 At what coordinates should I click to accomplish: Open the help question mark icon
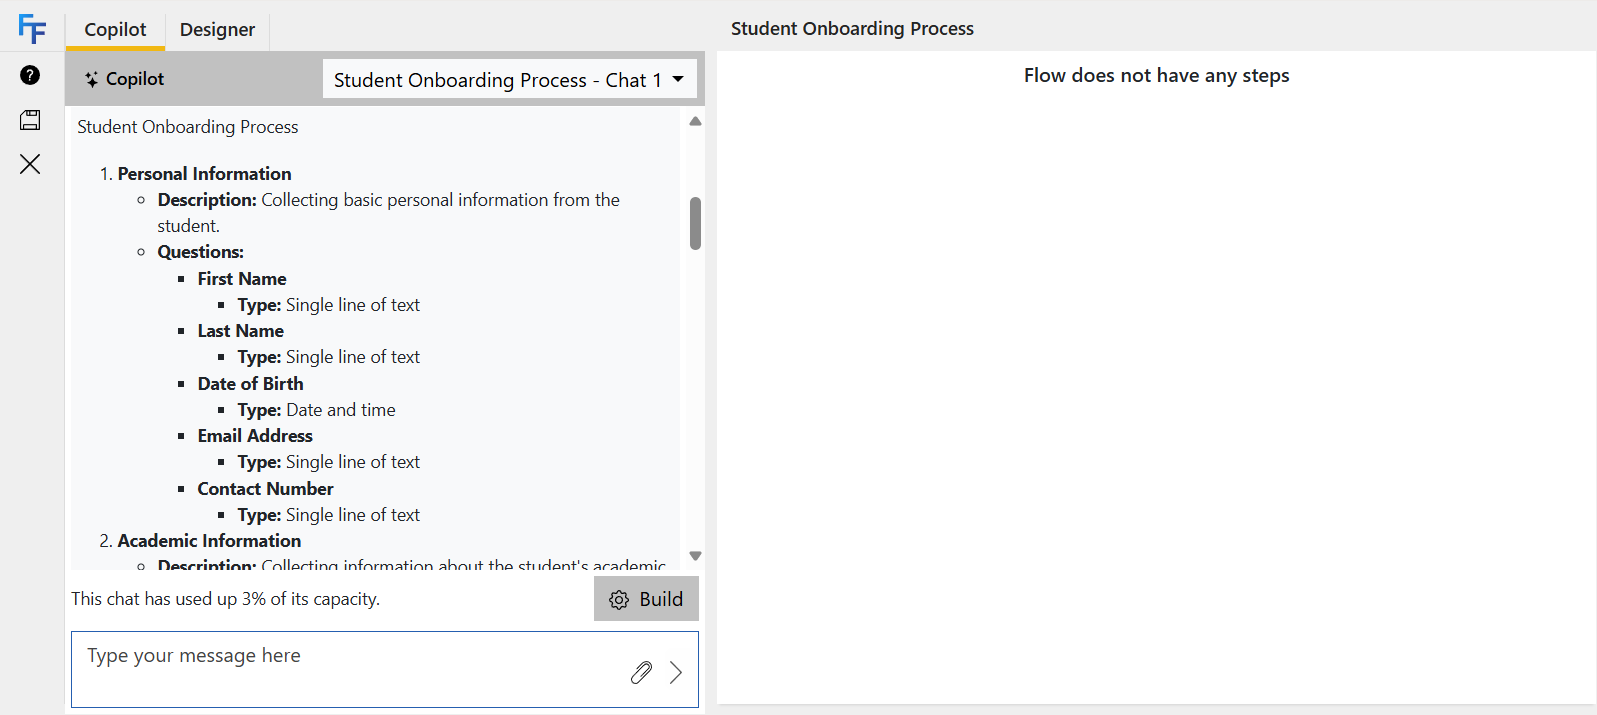(30, 75)
